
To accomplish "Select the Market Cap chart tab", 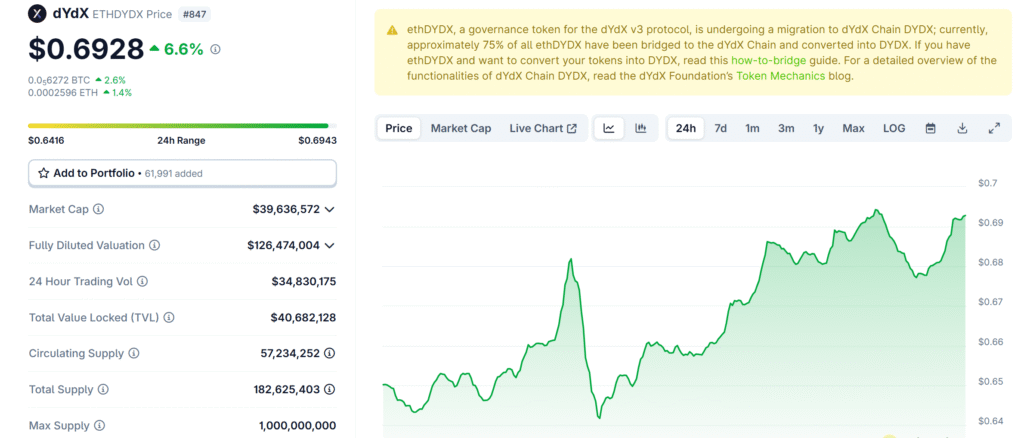I will point(460,129).
